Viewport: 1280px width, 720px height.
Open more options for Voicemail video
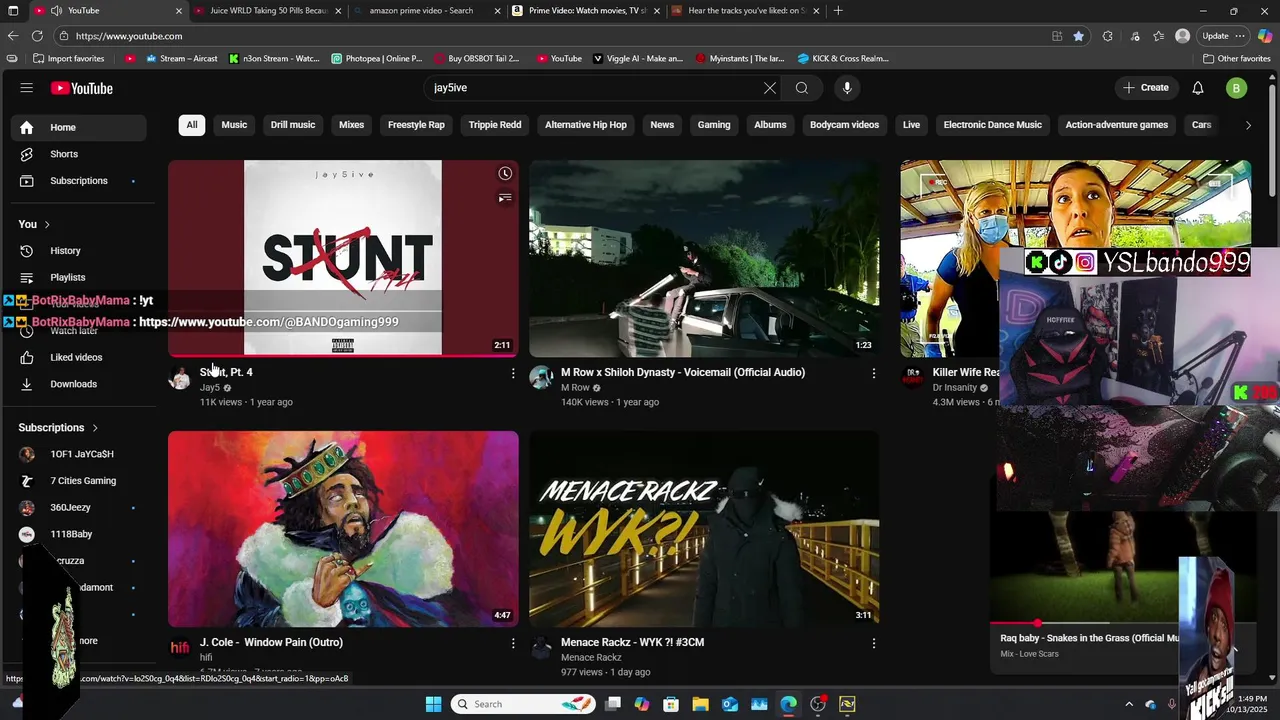pos(874,373)
